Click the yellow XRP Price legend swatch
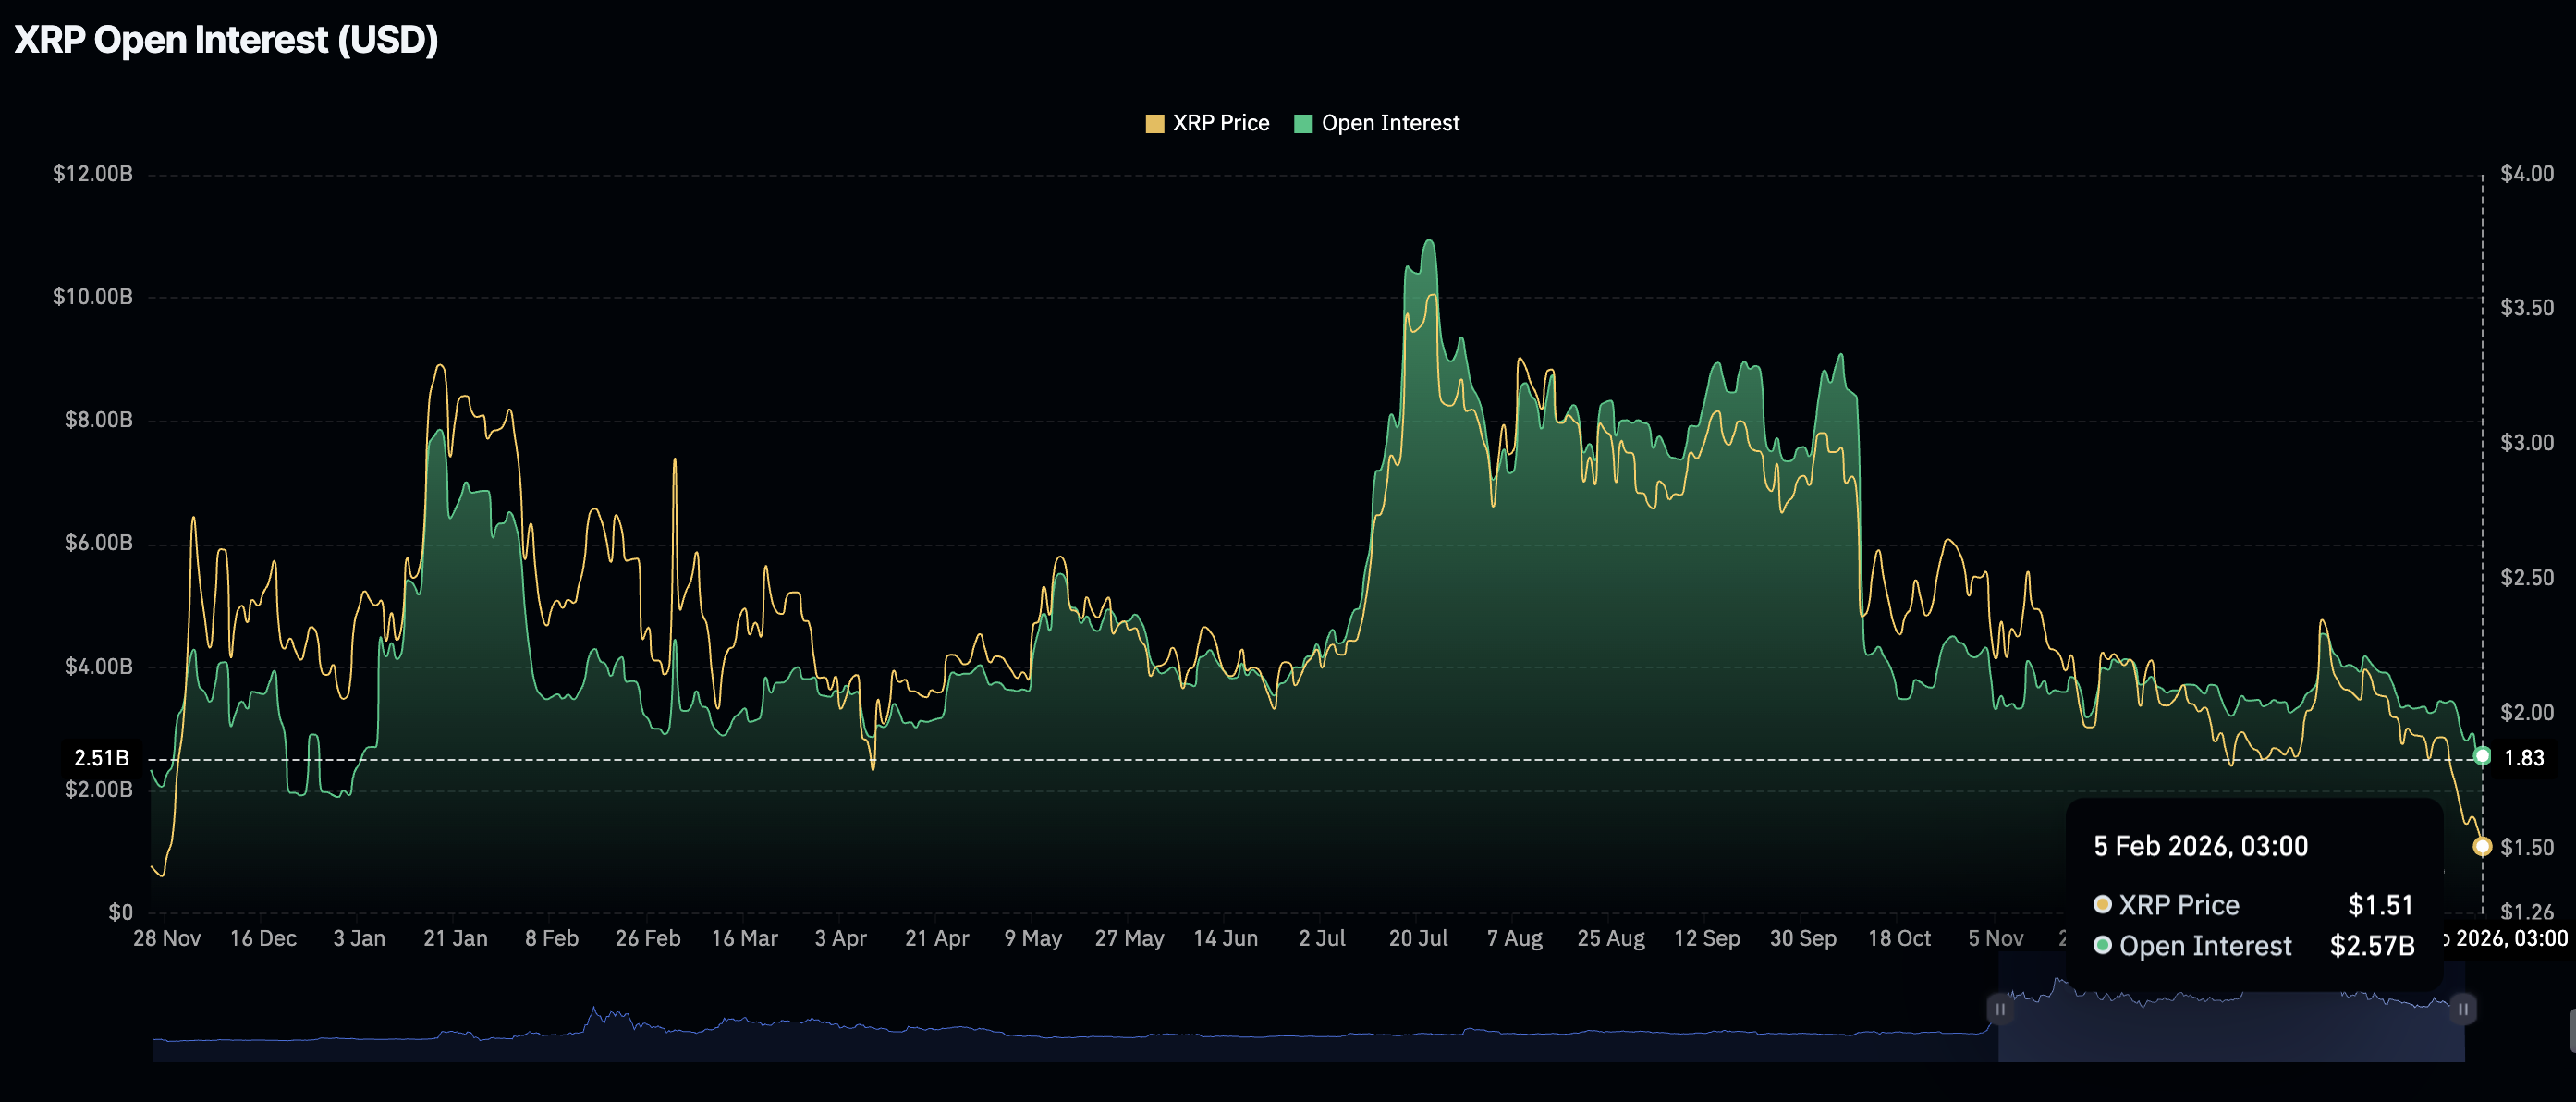The width and height of the screenshot is (2576, 1102). click(x=1154, y=124)
